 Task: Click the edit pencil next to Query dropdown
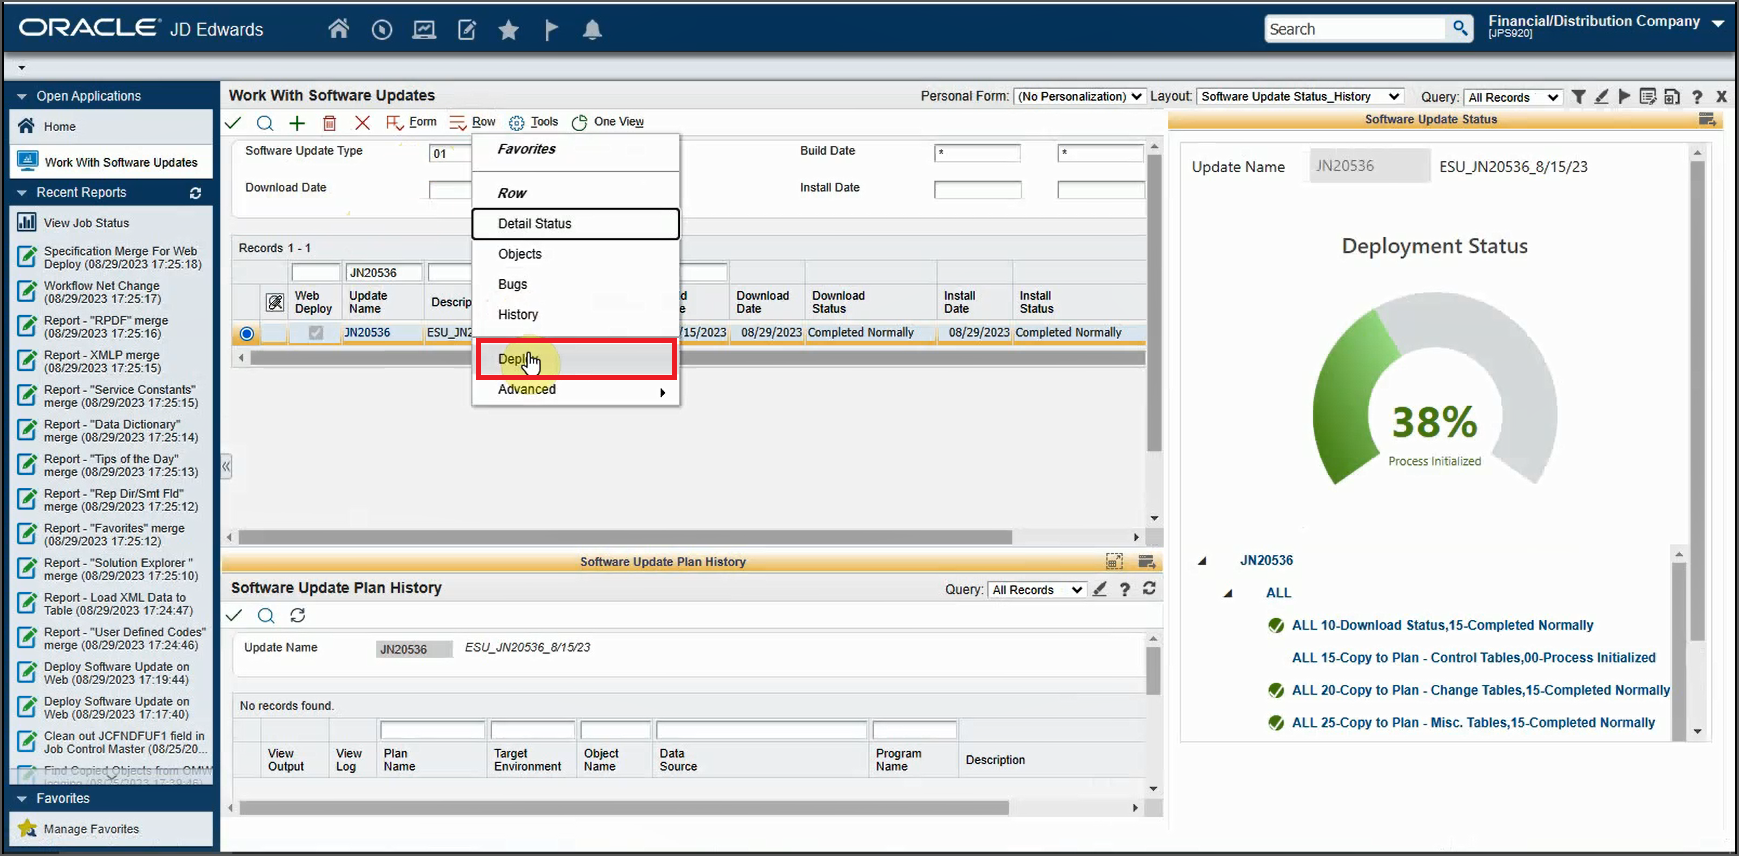(x=1602, y=97)
